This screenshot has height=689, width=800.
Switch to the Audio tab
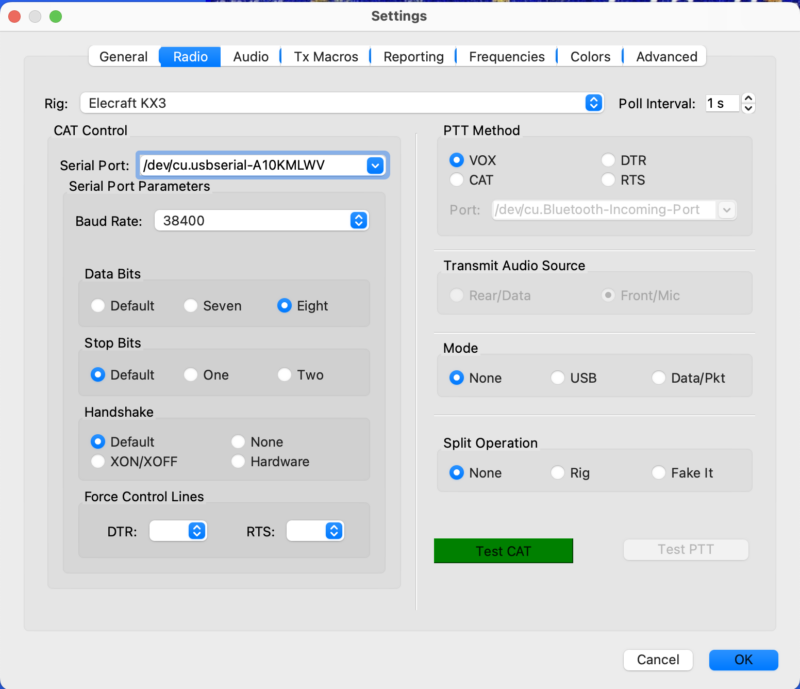(250, 57)
